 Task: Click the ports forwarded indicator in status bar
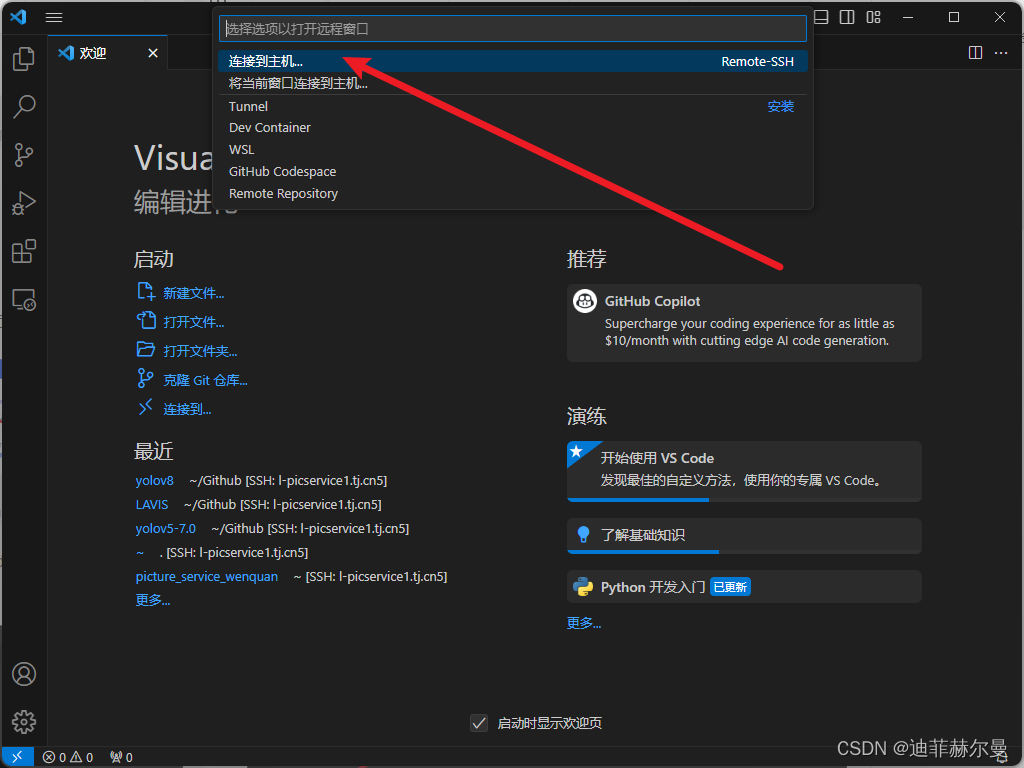(x=121, y=757)
